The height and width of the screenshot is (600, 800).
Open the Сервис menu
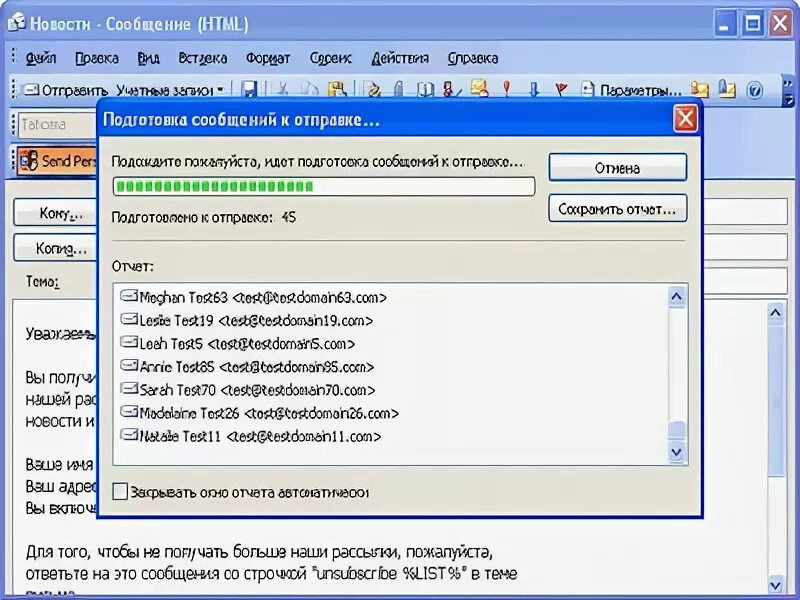(x=330, y=58)
